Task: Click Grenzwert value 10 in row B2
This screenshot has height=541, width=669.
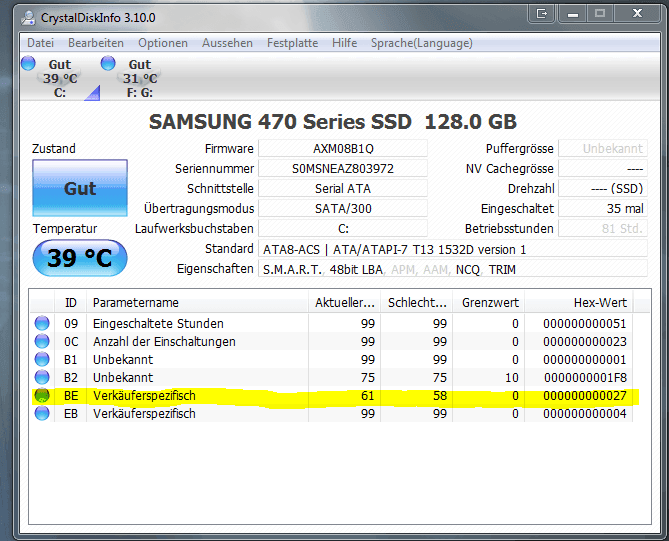Action: click(x=512, y=378)
